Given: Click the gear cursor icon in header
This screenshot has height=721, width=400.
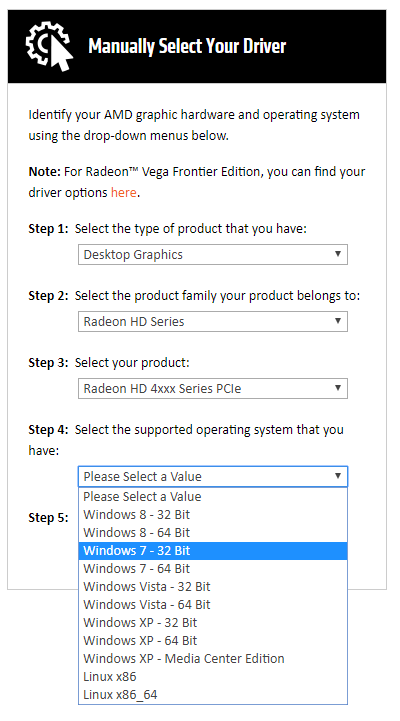Looking at the screenshot, I should [49, 46].
